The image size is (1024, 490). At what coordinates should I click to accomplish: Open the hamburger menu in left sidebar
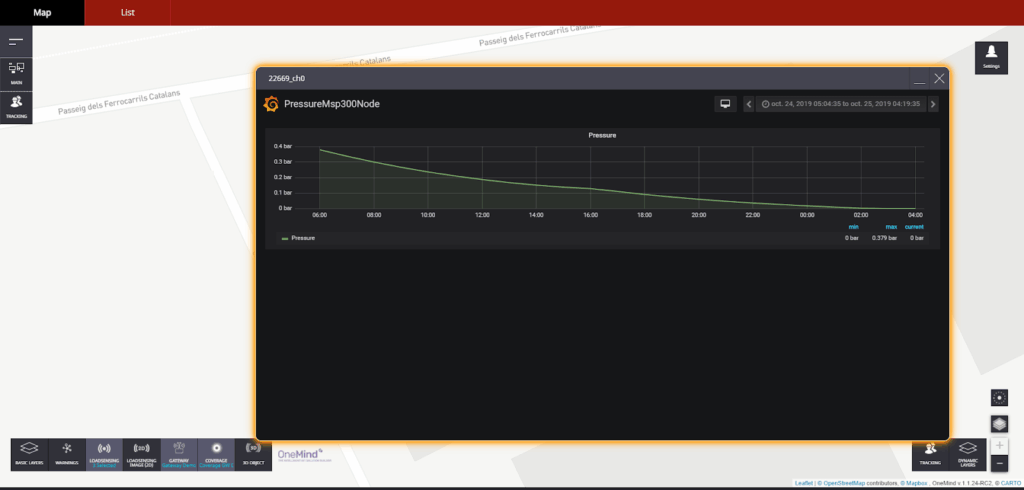click(16, 41)
